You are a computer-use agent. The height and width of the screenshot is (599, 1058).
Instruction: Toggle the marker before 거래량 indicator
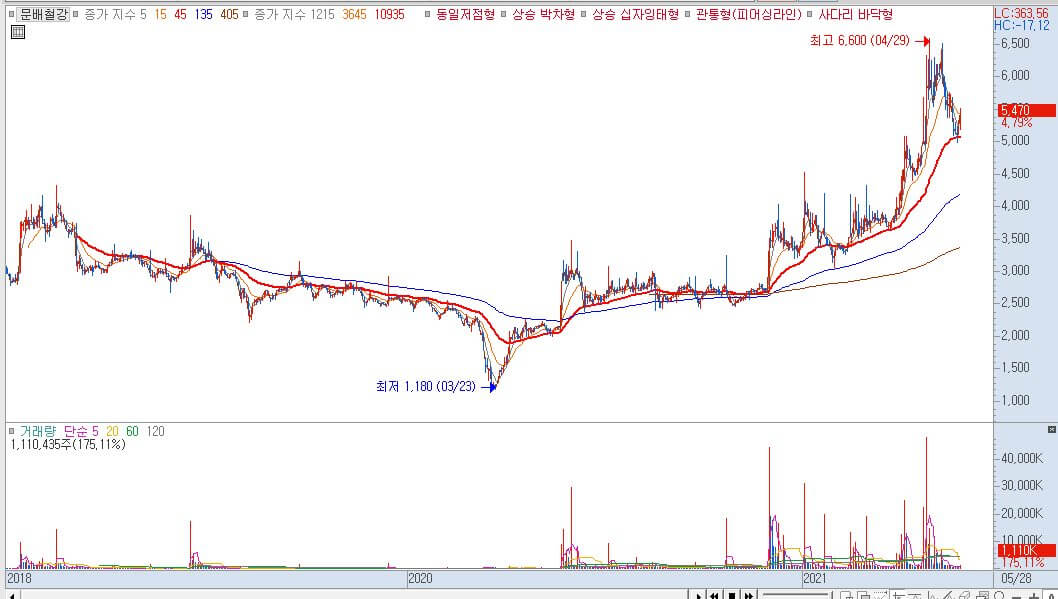pos(11,431)
